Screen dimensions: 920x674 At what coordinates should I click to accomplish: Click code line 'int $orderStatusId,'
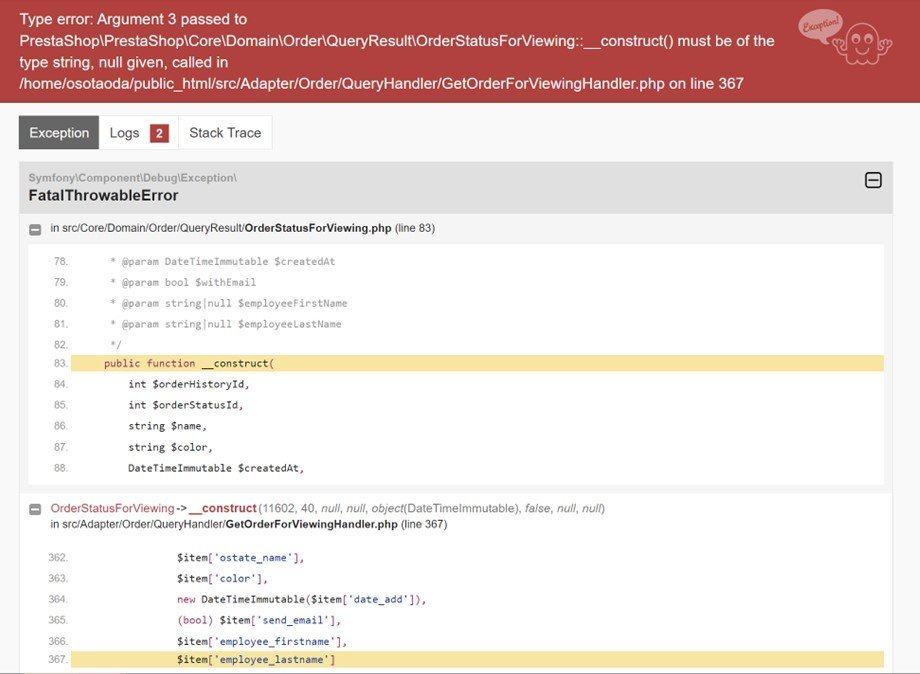pos(185,405)
